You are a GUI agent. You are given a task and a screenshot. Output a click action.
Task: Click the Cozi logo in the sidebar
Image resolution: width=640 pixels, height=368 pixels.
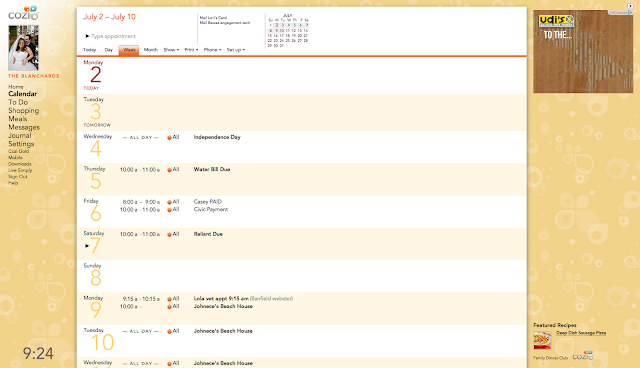pyautogui.click(x=23, y=13)
